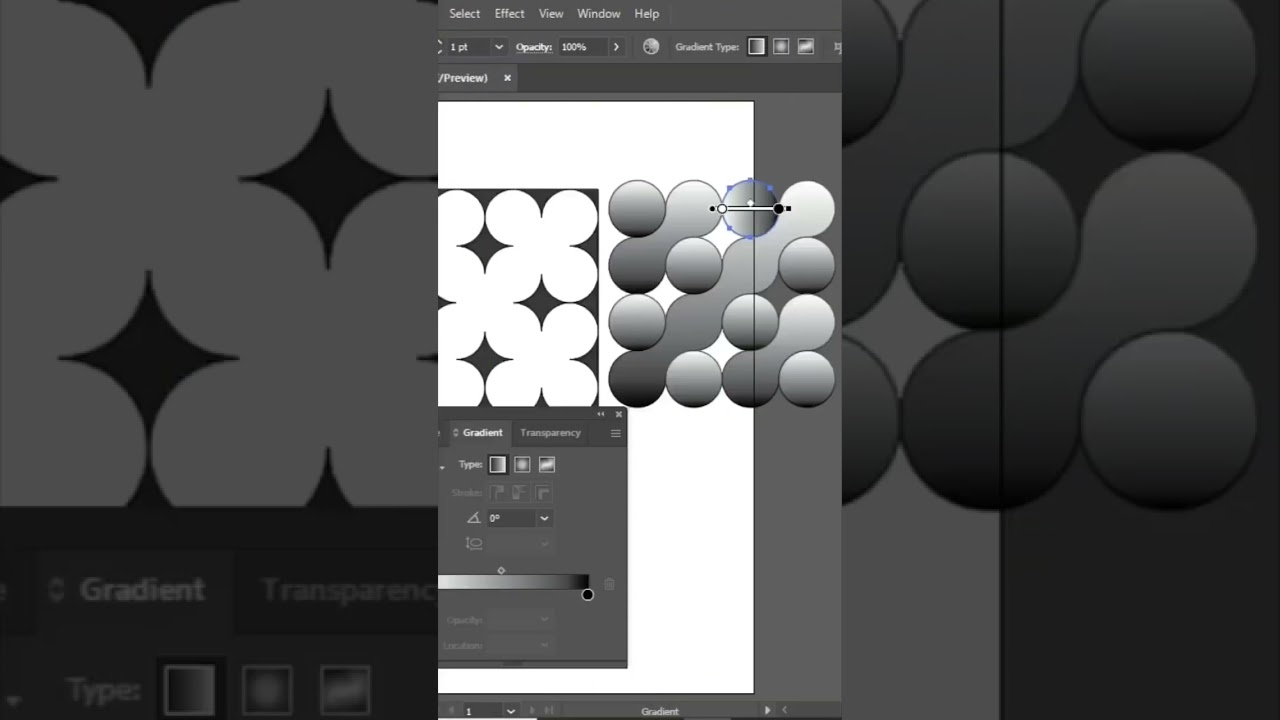This screenshot has width=1280, height=720.
Task: Open the stroke weight 1 pt dropdown
Action: coord(498,47)
